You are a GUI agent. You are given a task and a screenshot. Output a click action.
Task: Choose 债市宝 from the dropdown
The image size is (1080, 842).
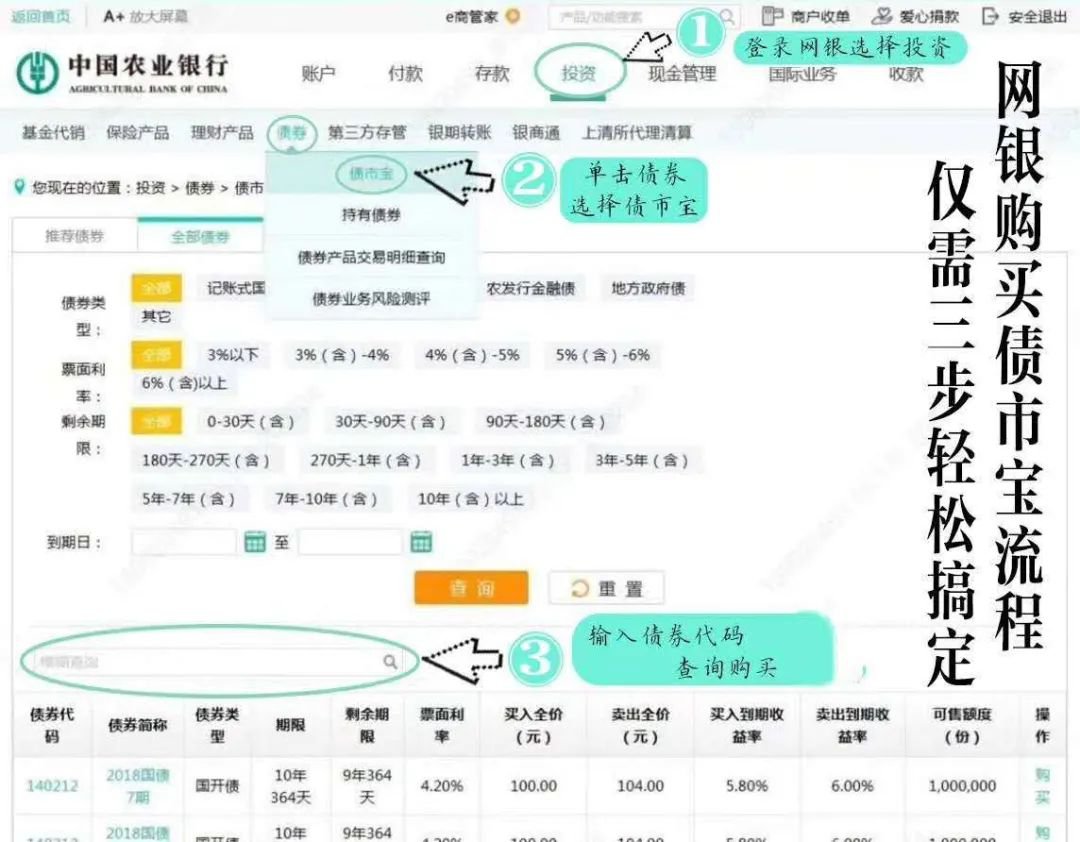pos(371,174)
